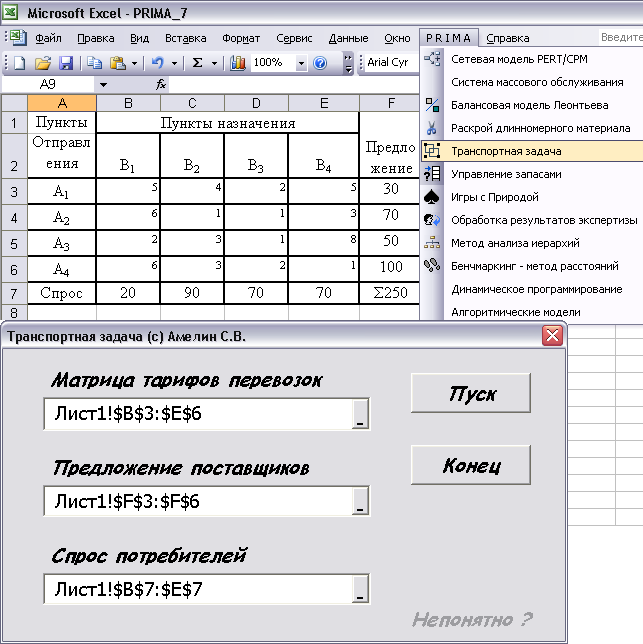
Task: Click the New document toolbar icon
Action: click(19, 63)
